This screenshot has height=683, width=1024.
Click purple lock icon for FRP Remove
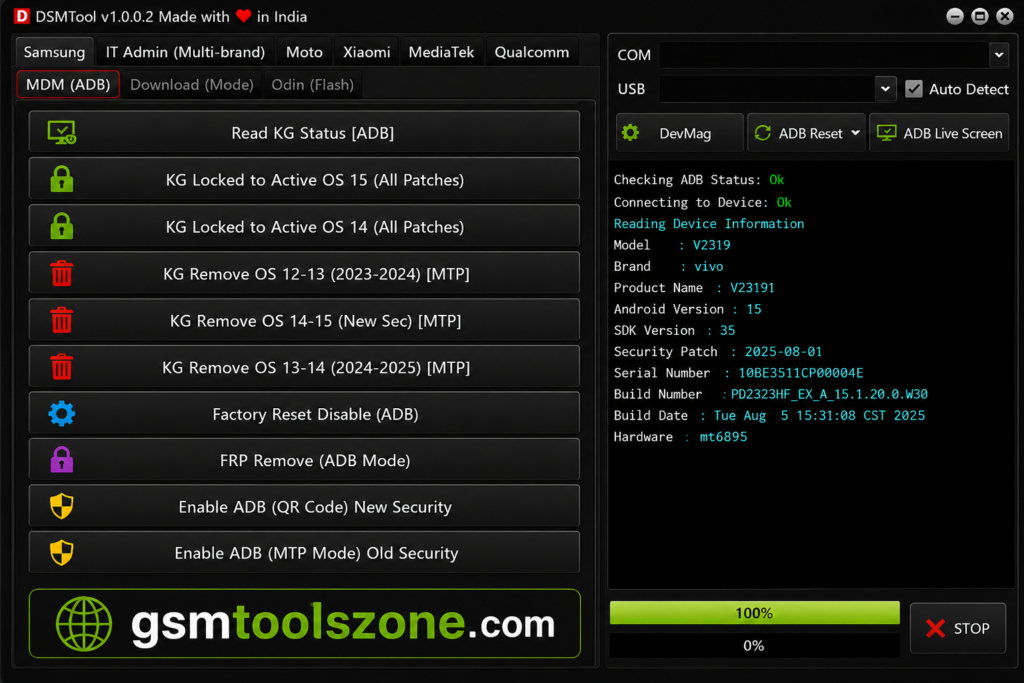pos(61,460)
